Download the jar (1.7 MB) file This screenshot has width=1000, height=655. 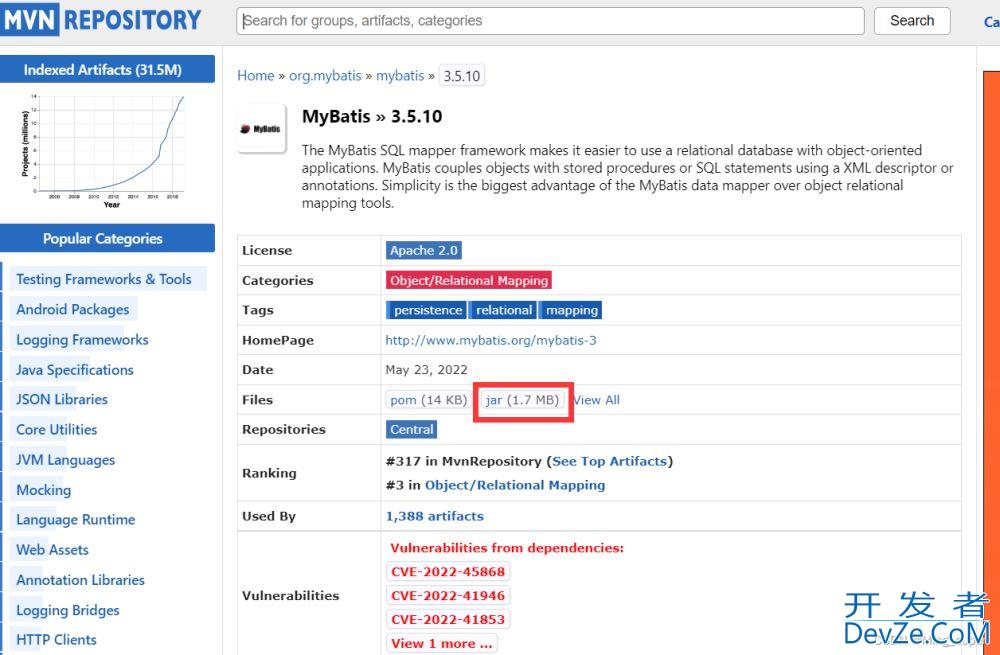point(522,400)
